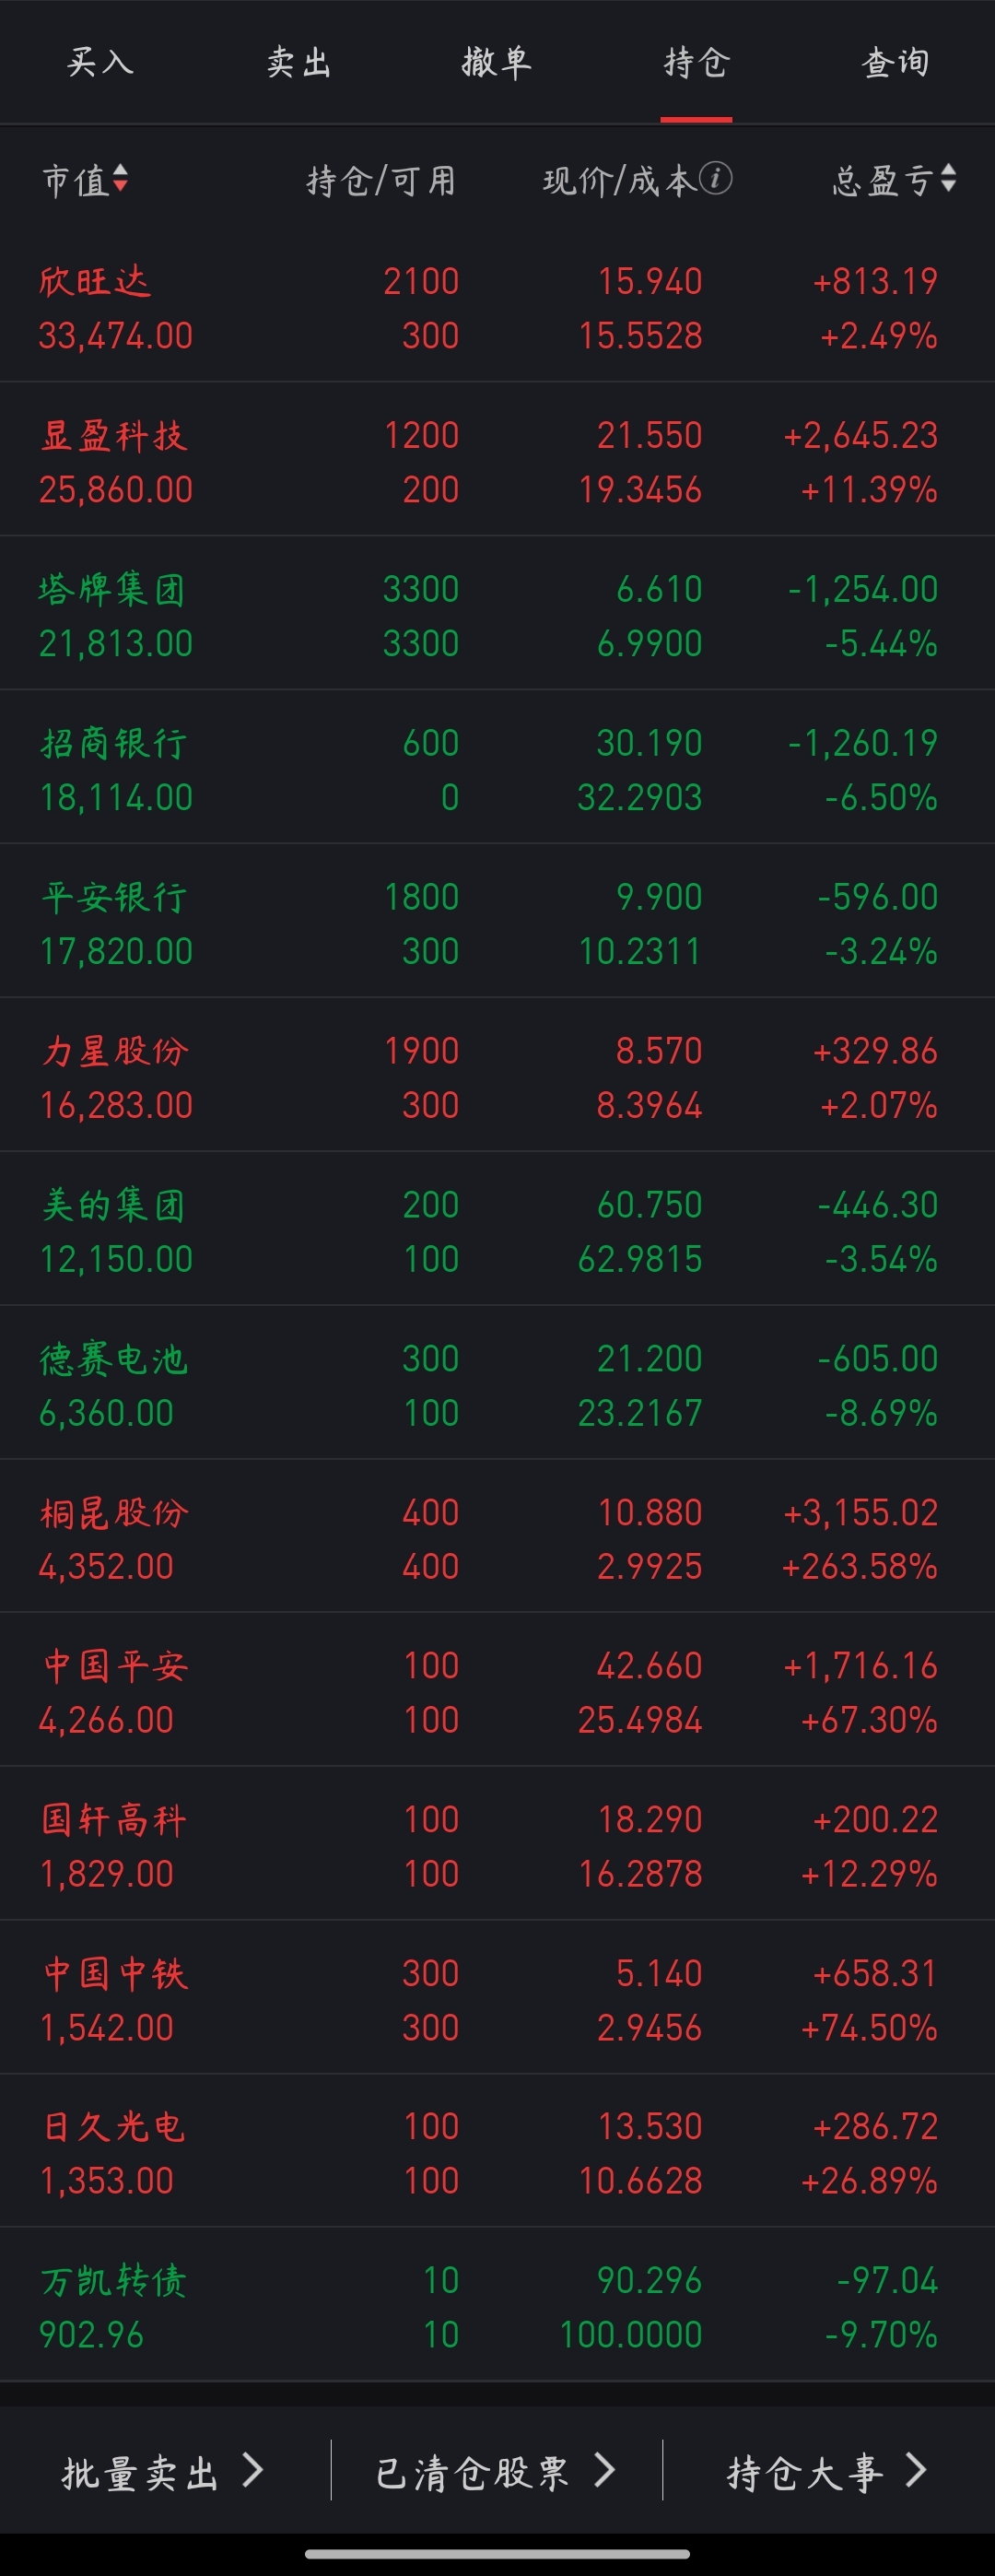Select the 持仓 holdings tab
The width and height of the screenshot is (995, 2576).
(696, 63)
